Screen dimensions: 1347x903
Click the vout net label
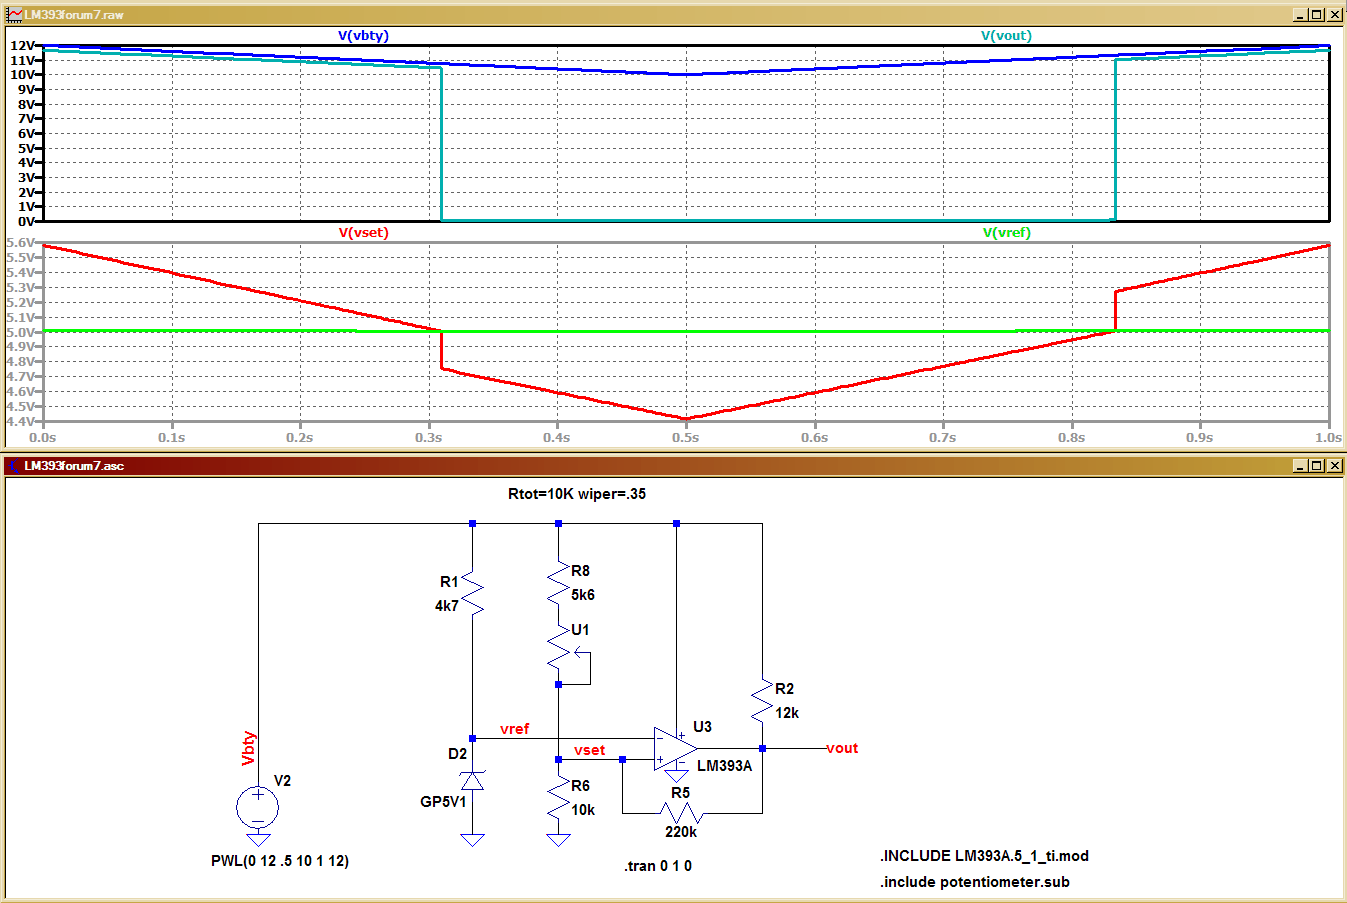click(842, 748)
